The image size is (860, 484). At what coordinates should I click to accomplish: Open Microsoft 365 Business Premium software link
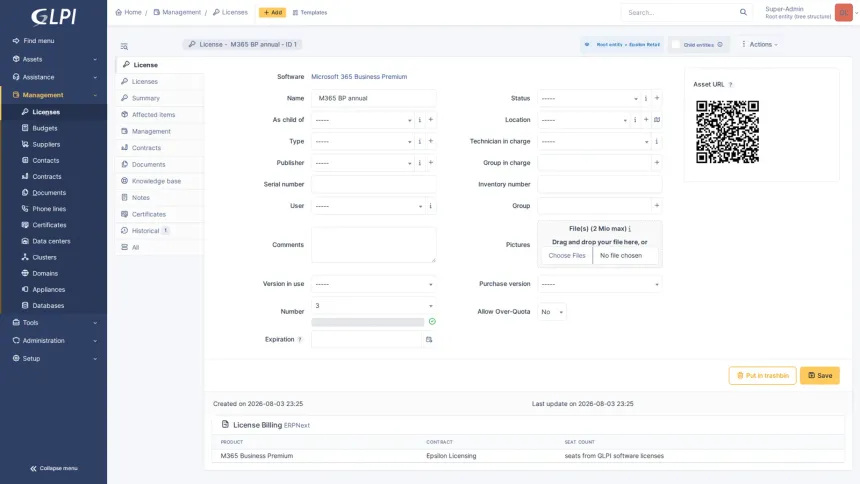[x=359, y=77]
